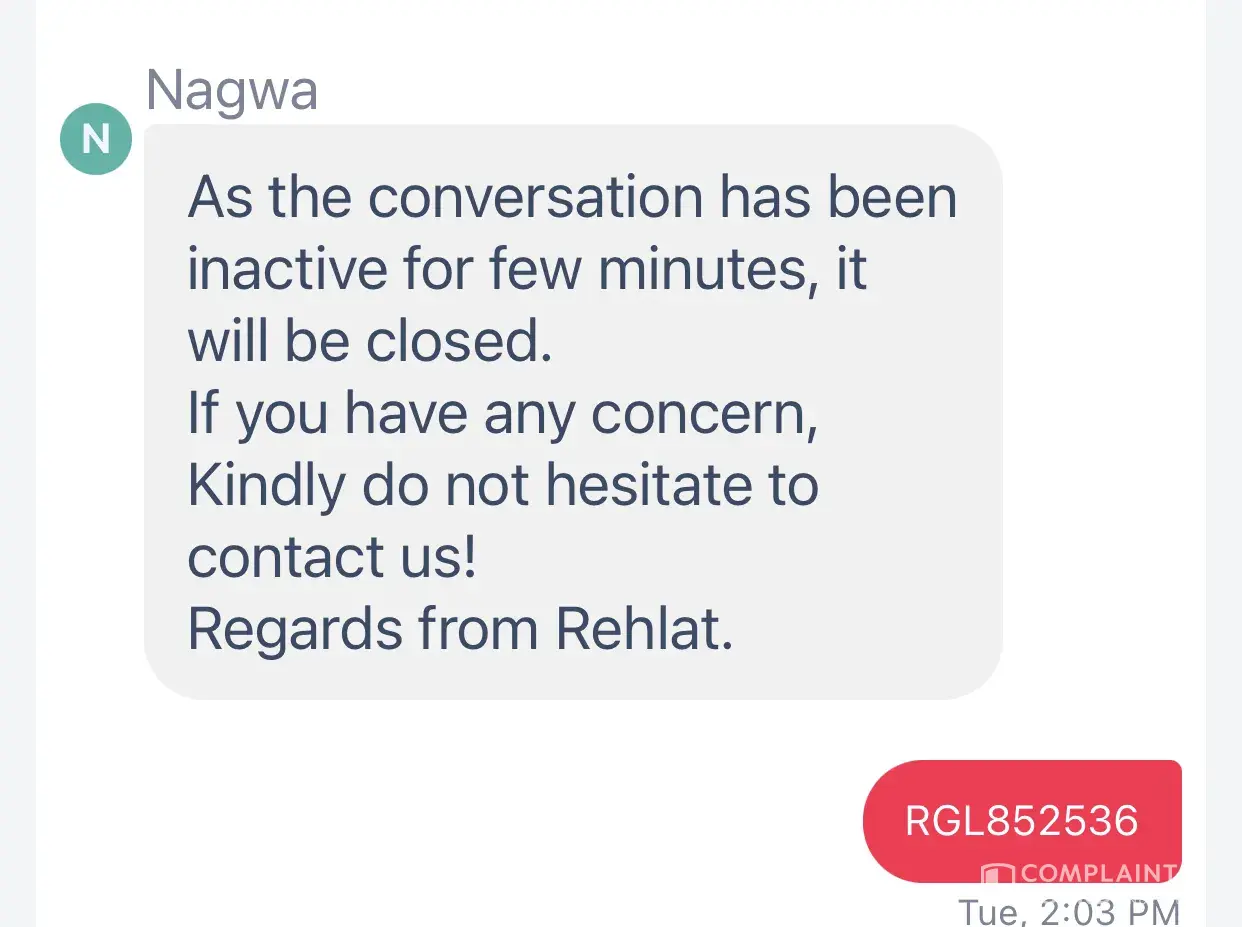Select the 'will be closed.' text line

pos(370,342)
